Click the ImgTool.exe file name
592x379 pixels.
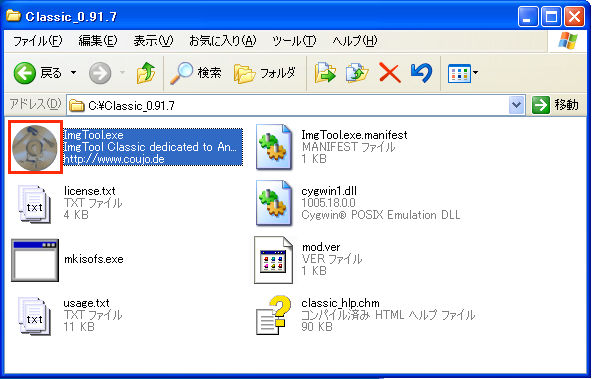94,135
